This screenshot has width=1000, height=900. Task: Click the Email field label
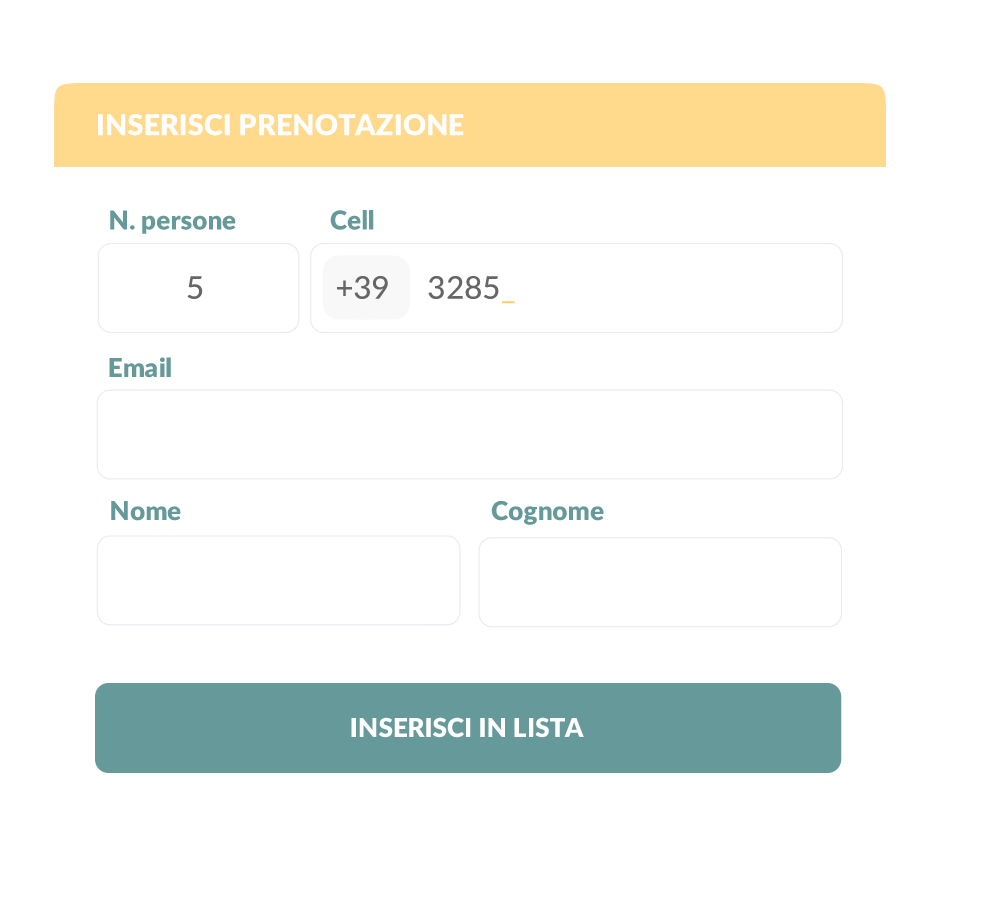(140, 368)
